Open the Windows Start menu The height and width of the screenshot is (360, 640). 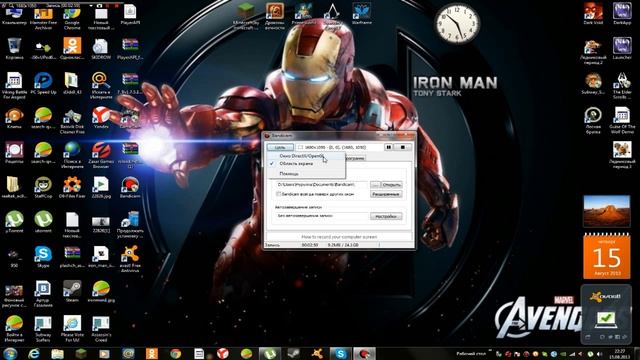(x=10, y=353)
